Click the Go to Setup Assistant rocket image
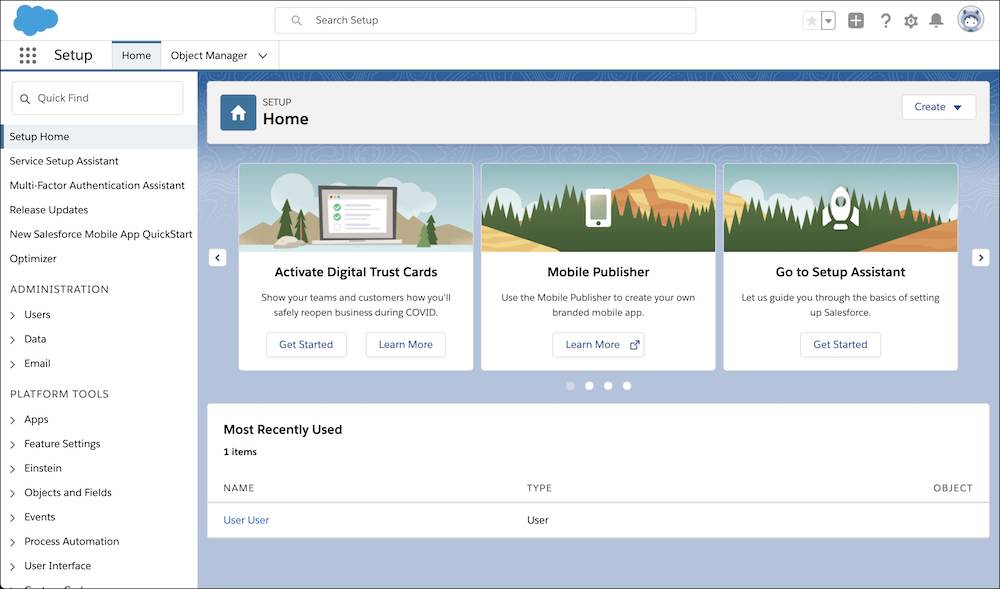The width and height of the screenshot is (1000, 589). [841, 208]
